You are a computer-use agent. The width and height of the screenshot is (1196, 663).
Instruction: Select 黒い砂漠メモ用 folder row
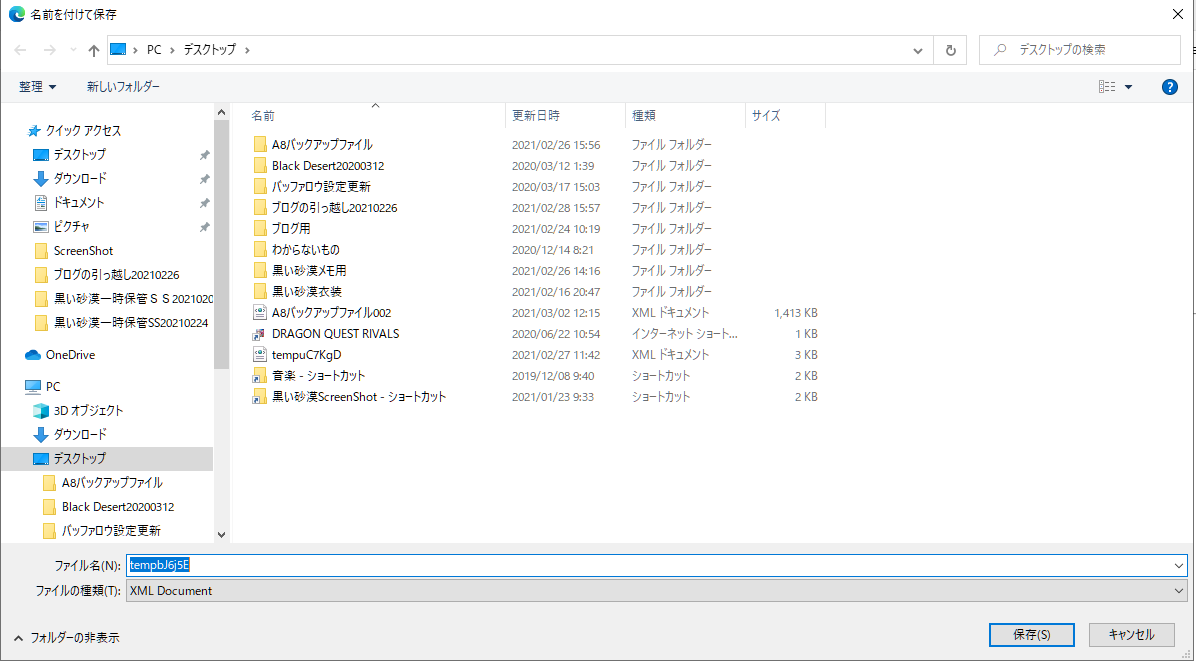click(x=309, y=271)
